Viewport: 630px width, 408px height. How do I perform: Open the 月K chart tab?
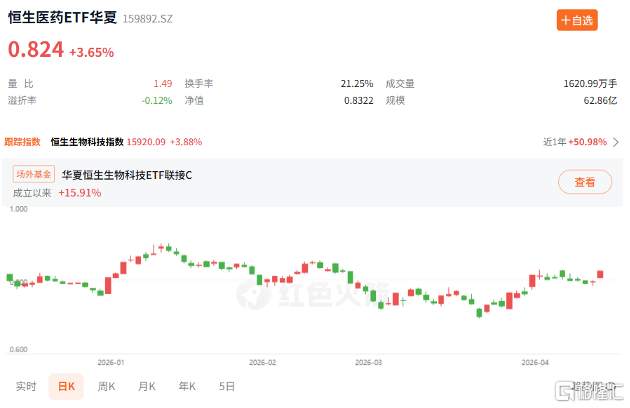click(147, 386)
